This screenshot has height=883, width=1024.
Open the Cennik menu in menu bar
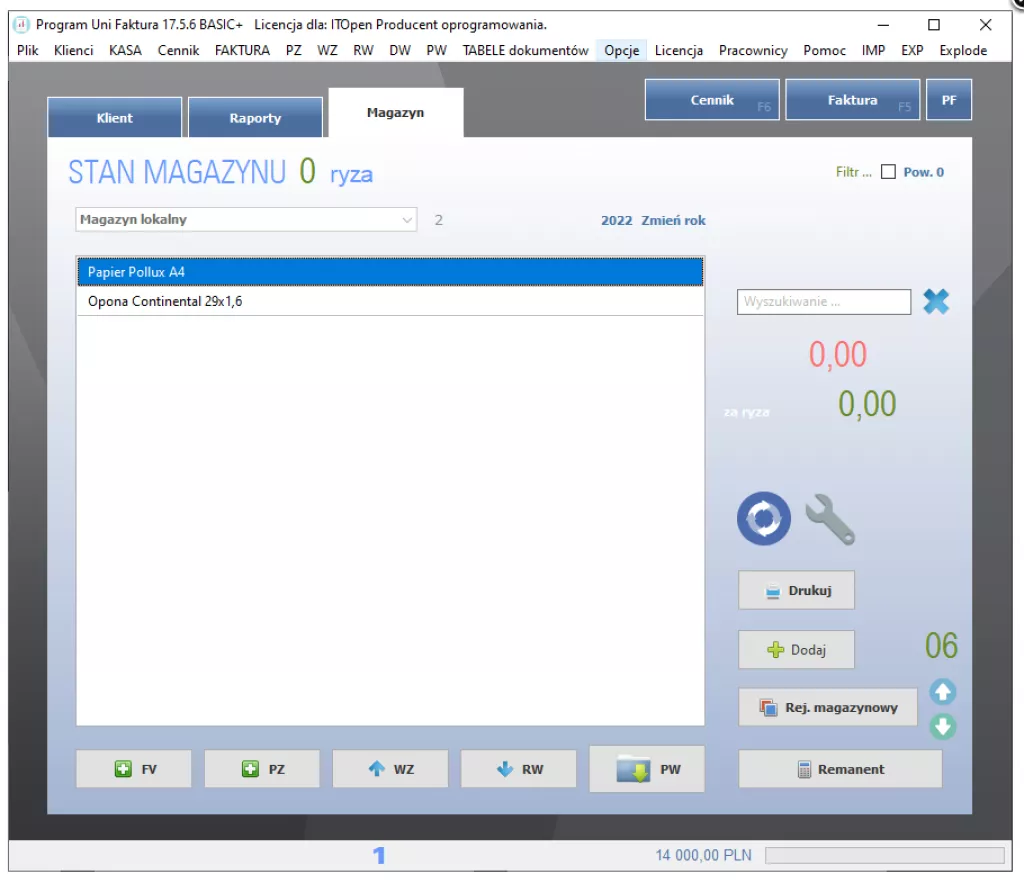click(x=178, y=50)
